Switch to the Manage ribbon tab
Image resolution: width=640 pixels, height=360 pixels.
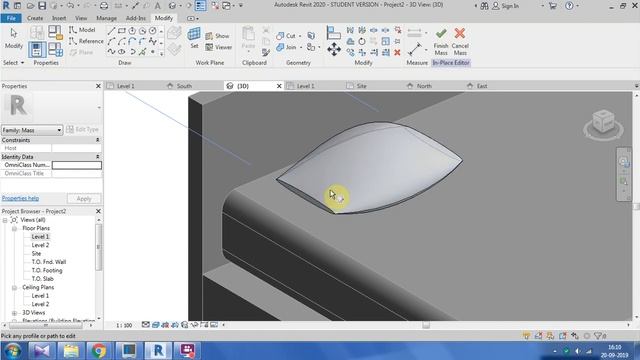click(x=107, y=18)
